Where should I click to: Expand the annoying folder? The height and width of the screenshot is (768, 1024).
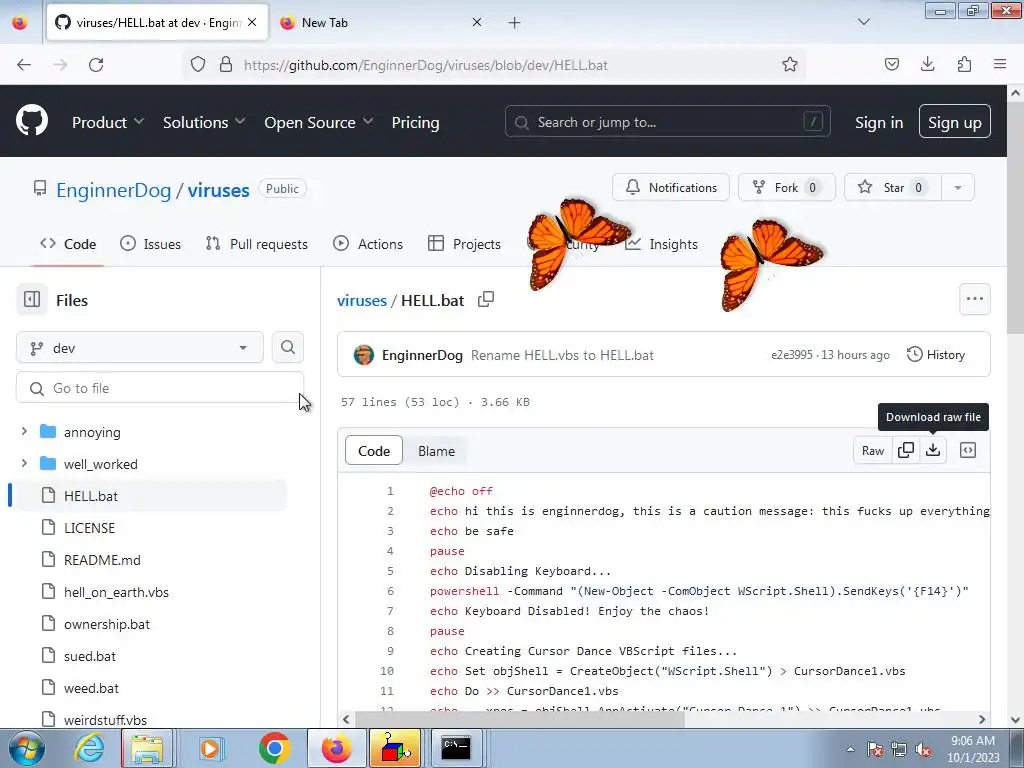click(x=24, y=432)
